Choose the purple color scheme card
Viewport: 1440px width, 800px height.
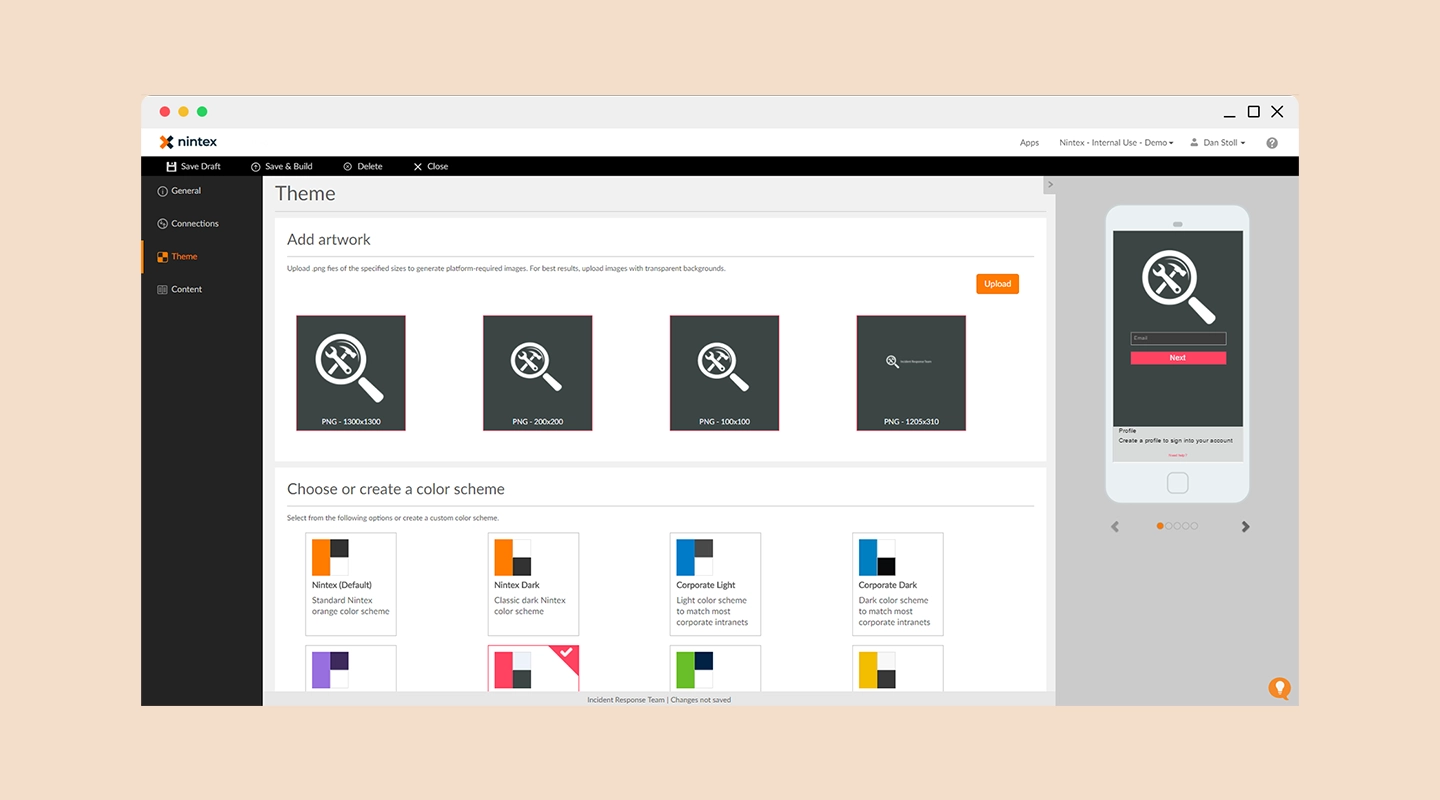click(351, 668)
